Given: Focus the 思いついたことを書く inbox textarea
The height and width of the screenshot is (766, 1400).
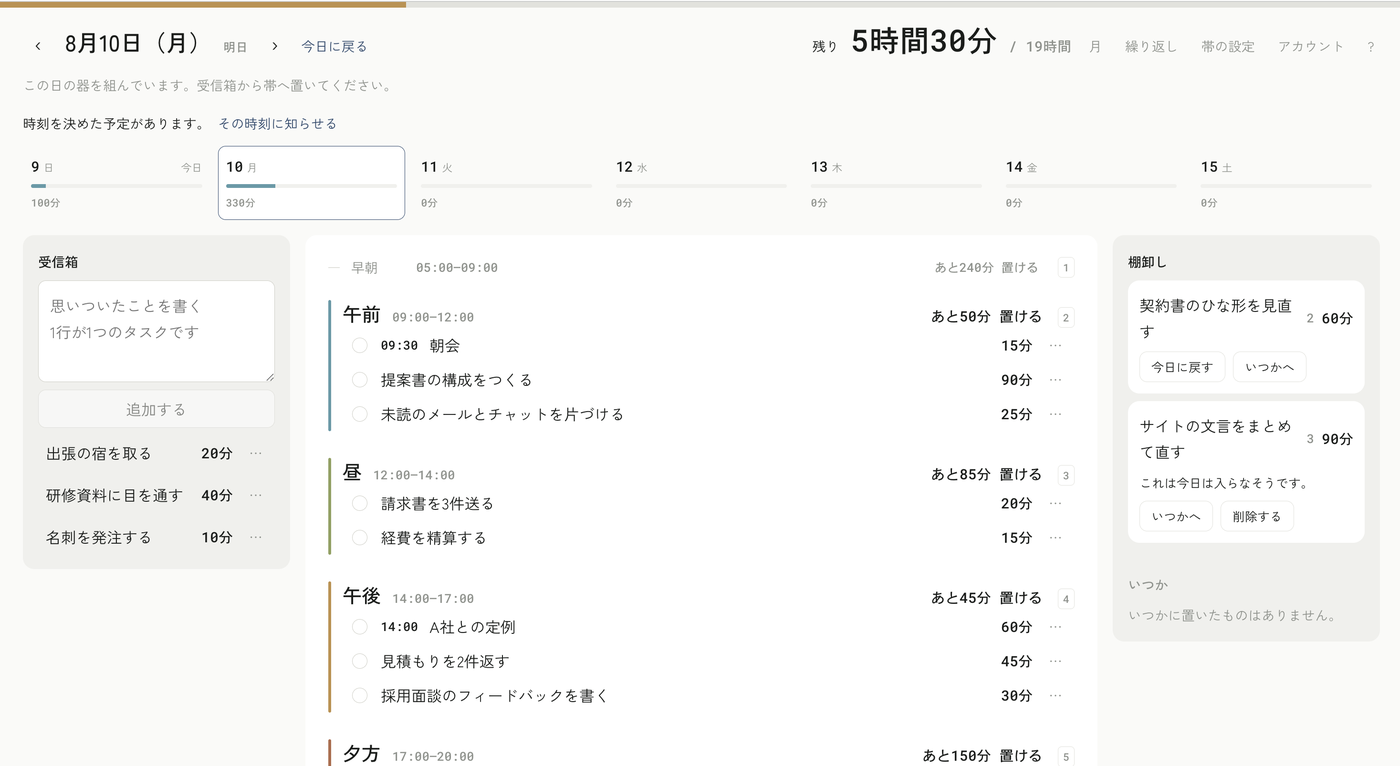Looking at the screenshot, I should pyautogui.click(x=156, y=331).
